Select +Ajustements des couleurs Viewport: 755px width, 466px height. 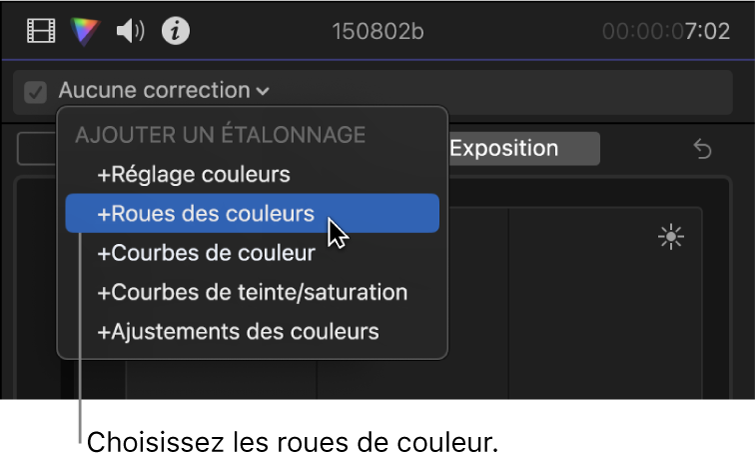click(238, 331)
